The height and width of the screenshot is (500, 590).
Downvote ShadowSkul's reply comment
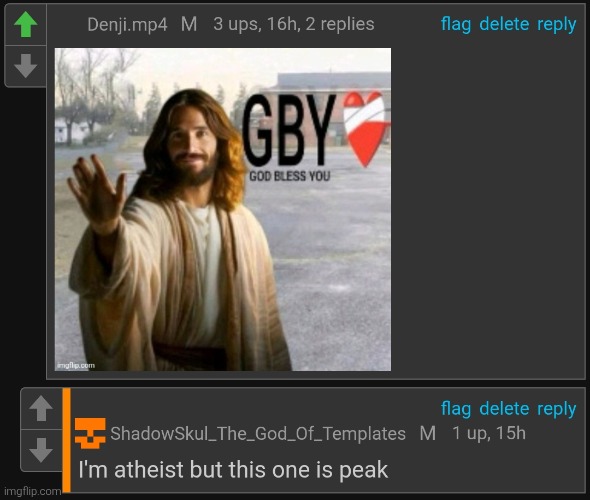[x=41, y=450]
